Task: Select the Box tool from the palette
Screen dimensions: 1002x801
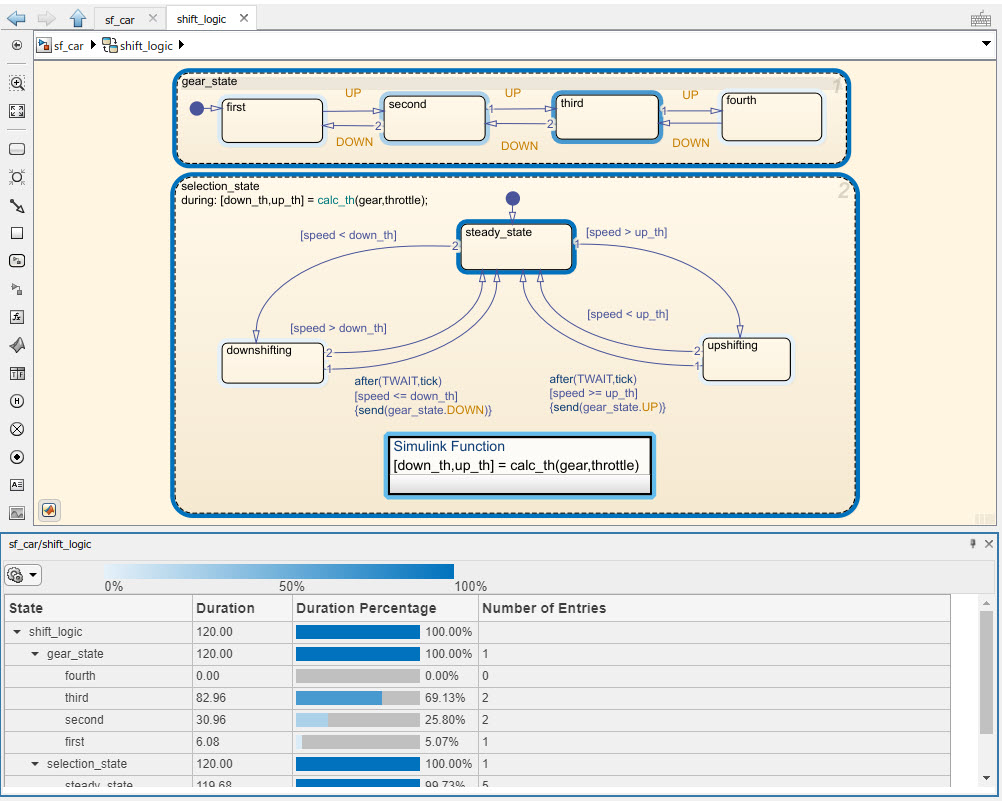Action: coord(16,233)
